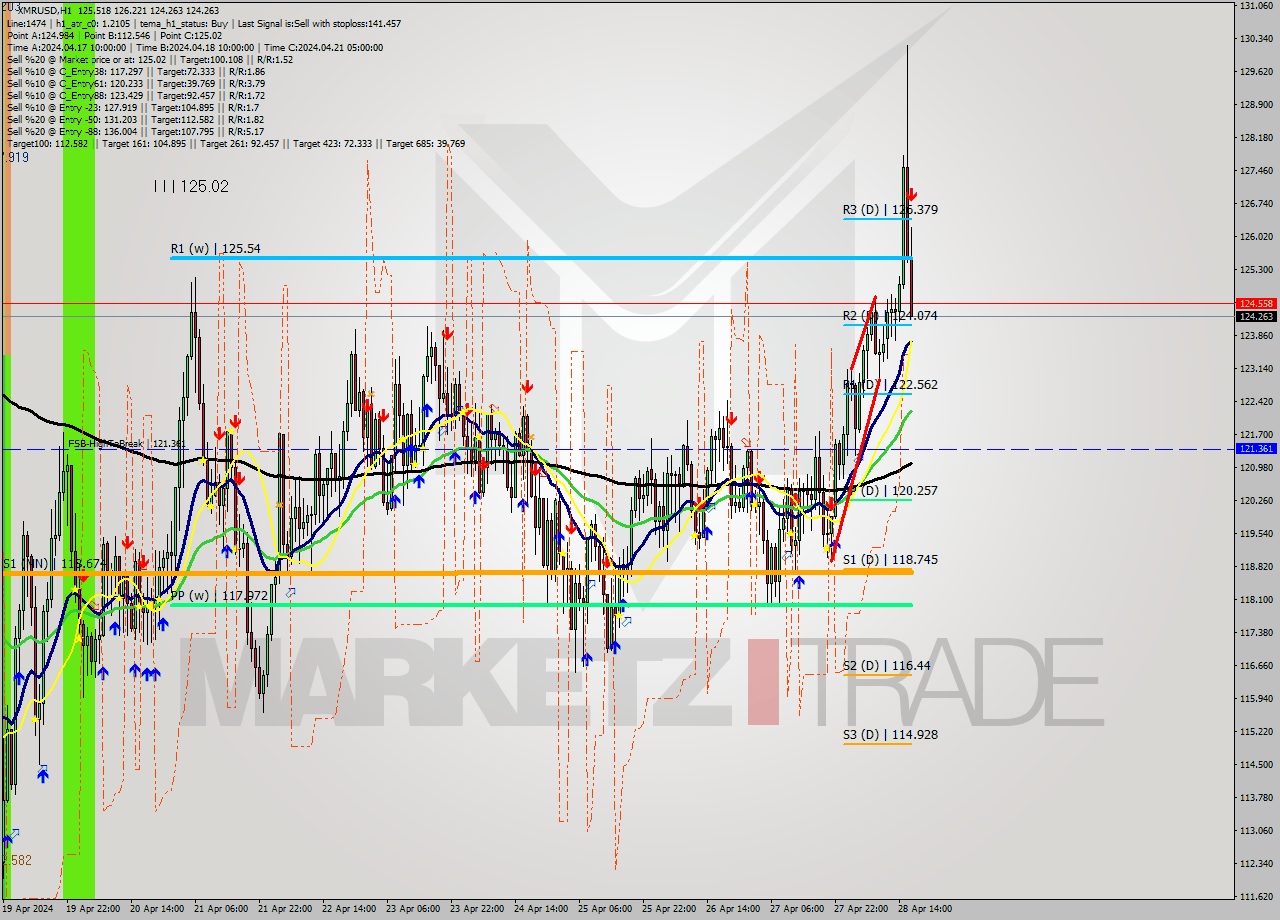Select the 'Last Signal is:Sell with stoploss:141.457' text
Screen dimensions: 1280x920
pyautogui.click(x=319, y=22)
